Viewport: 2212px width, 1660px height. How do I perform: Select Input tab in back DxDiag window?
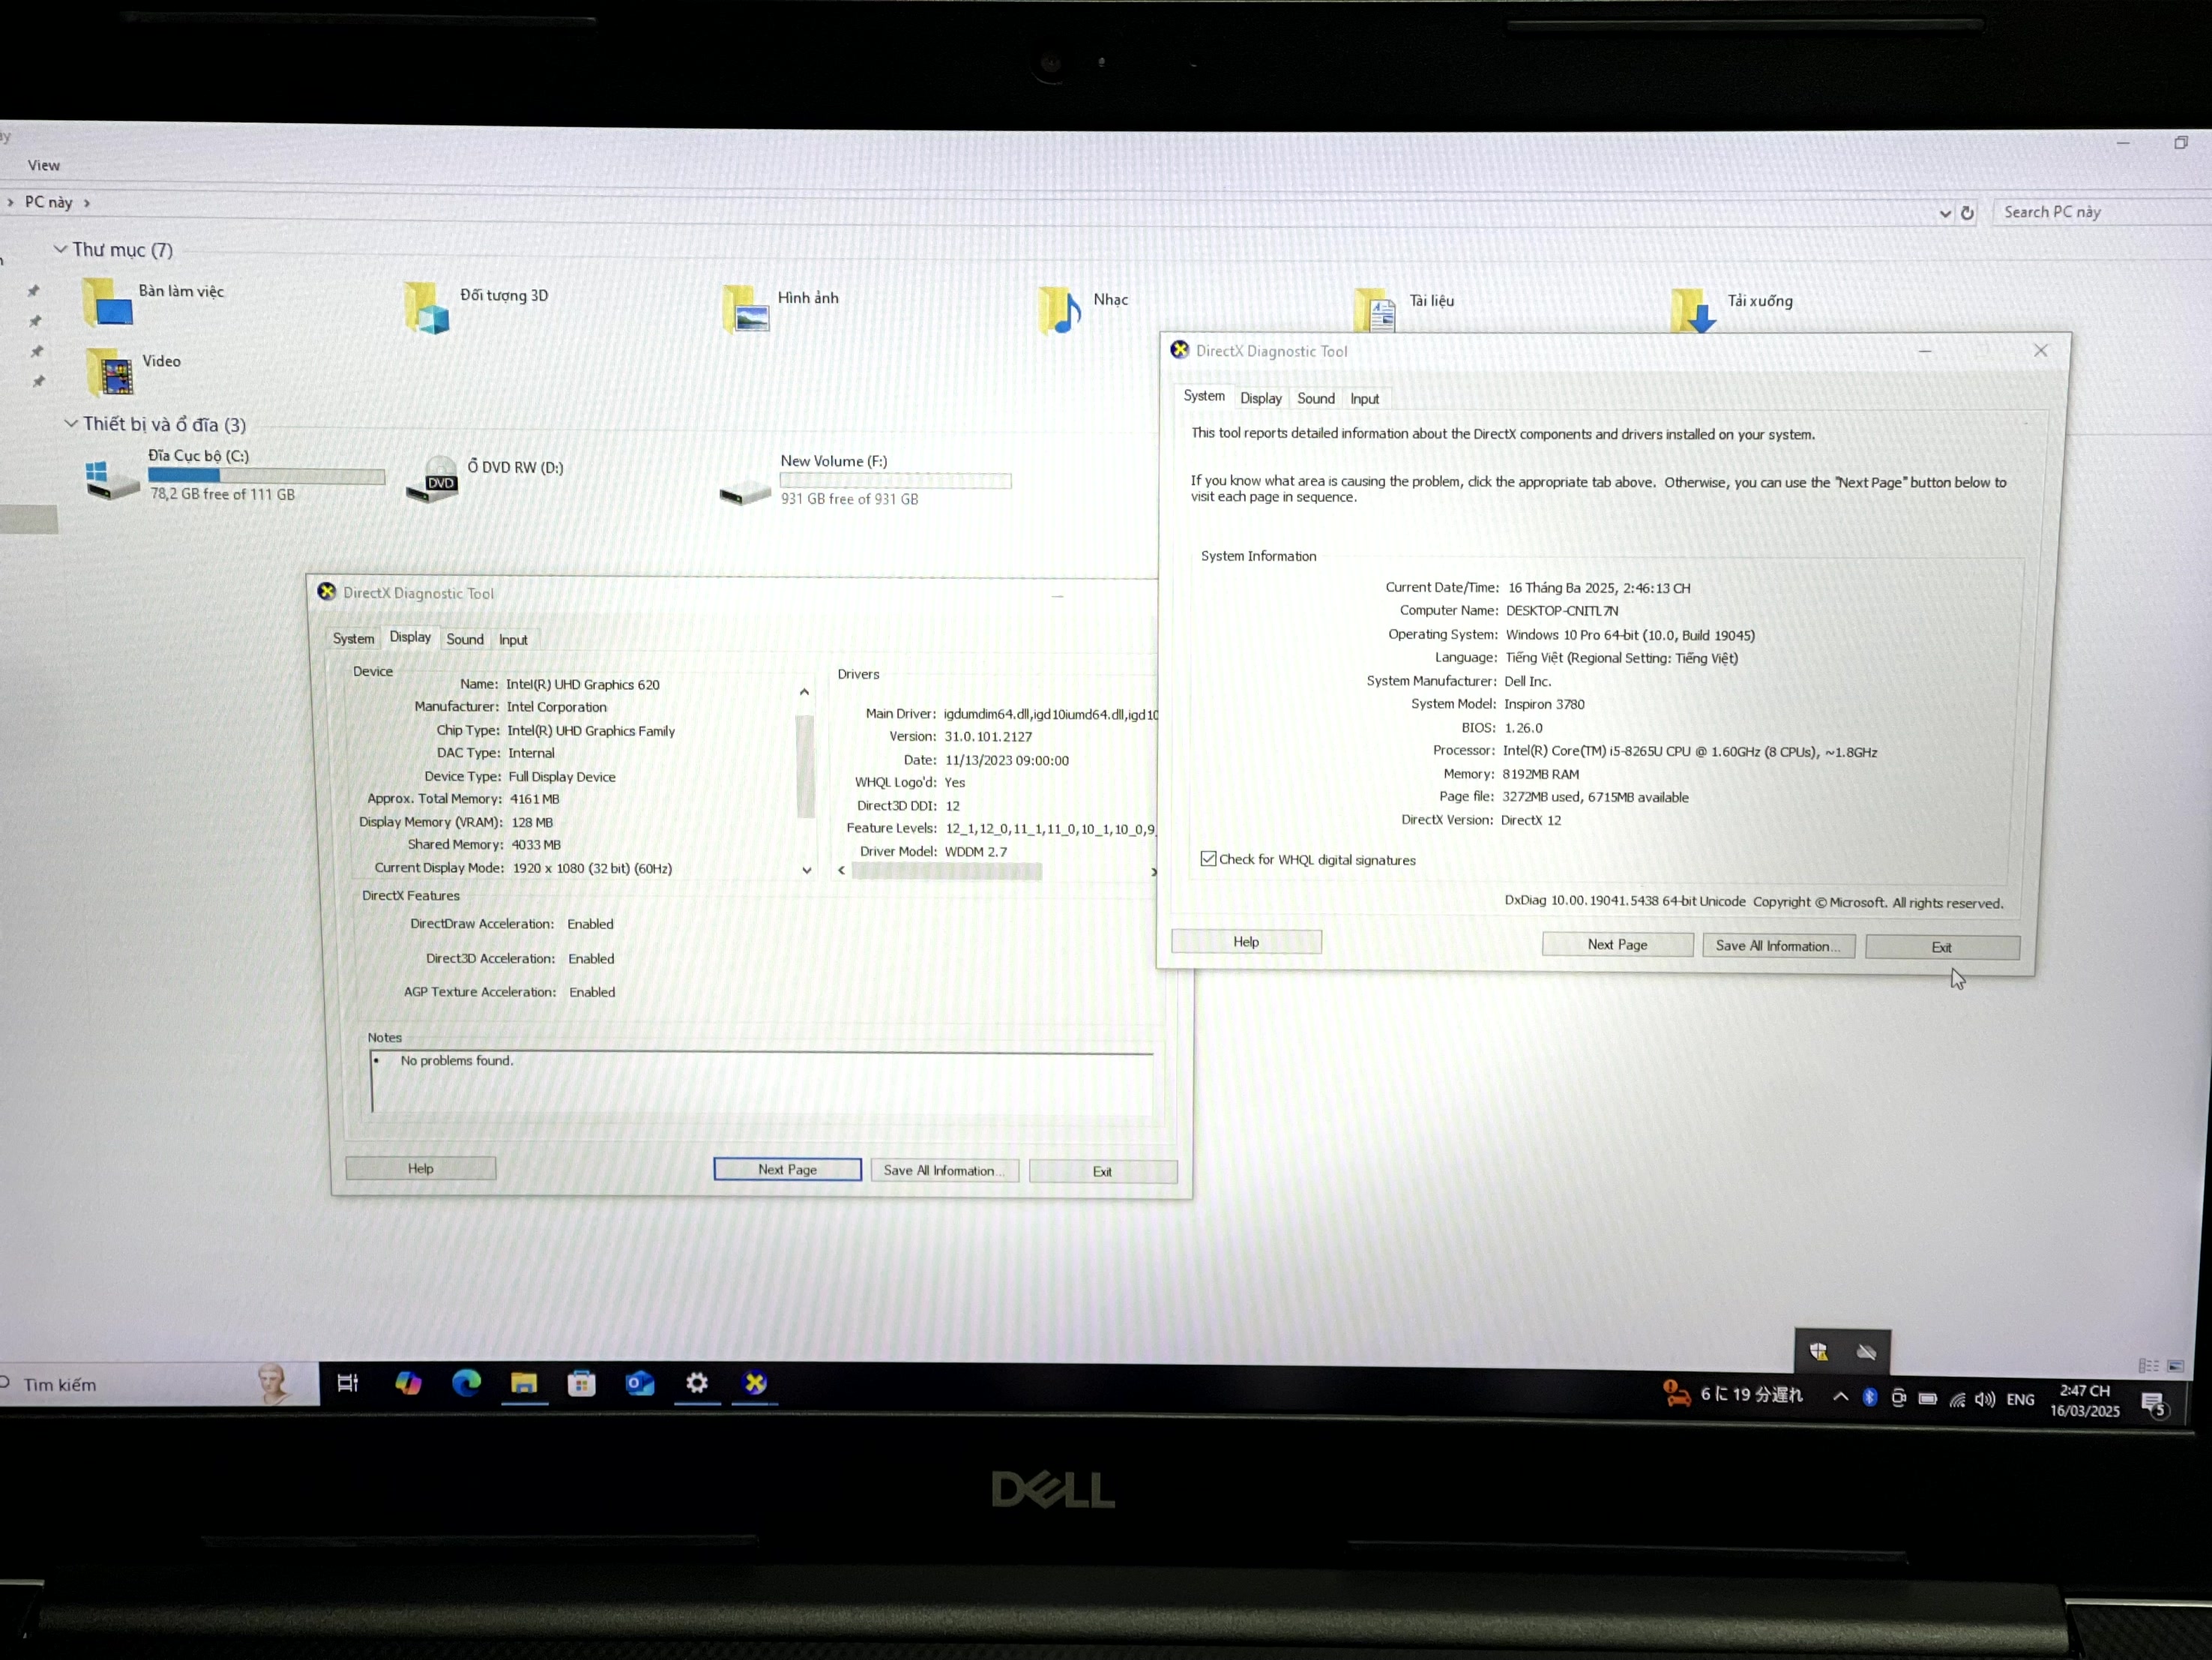513,640
